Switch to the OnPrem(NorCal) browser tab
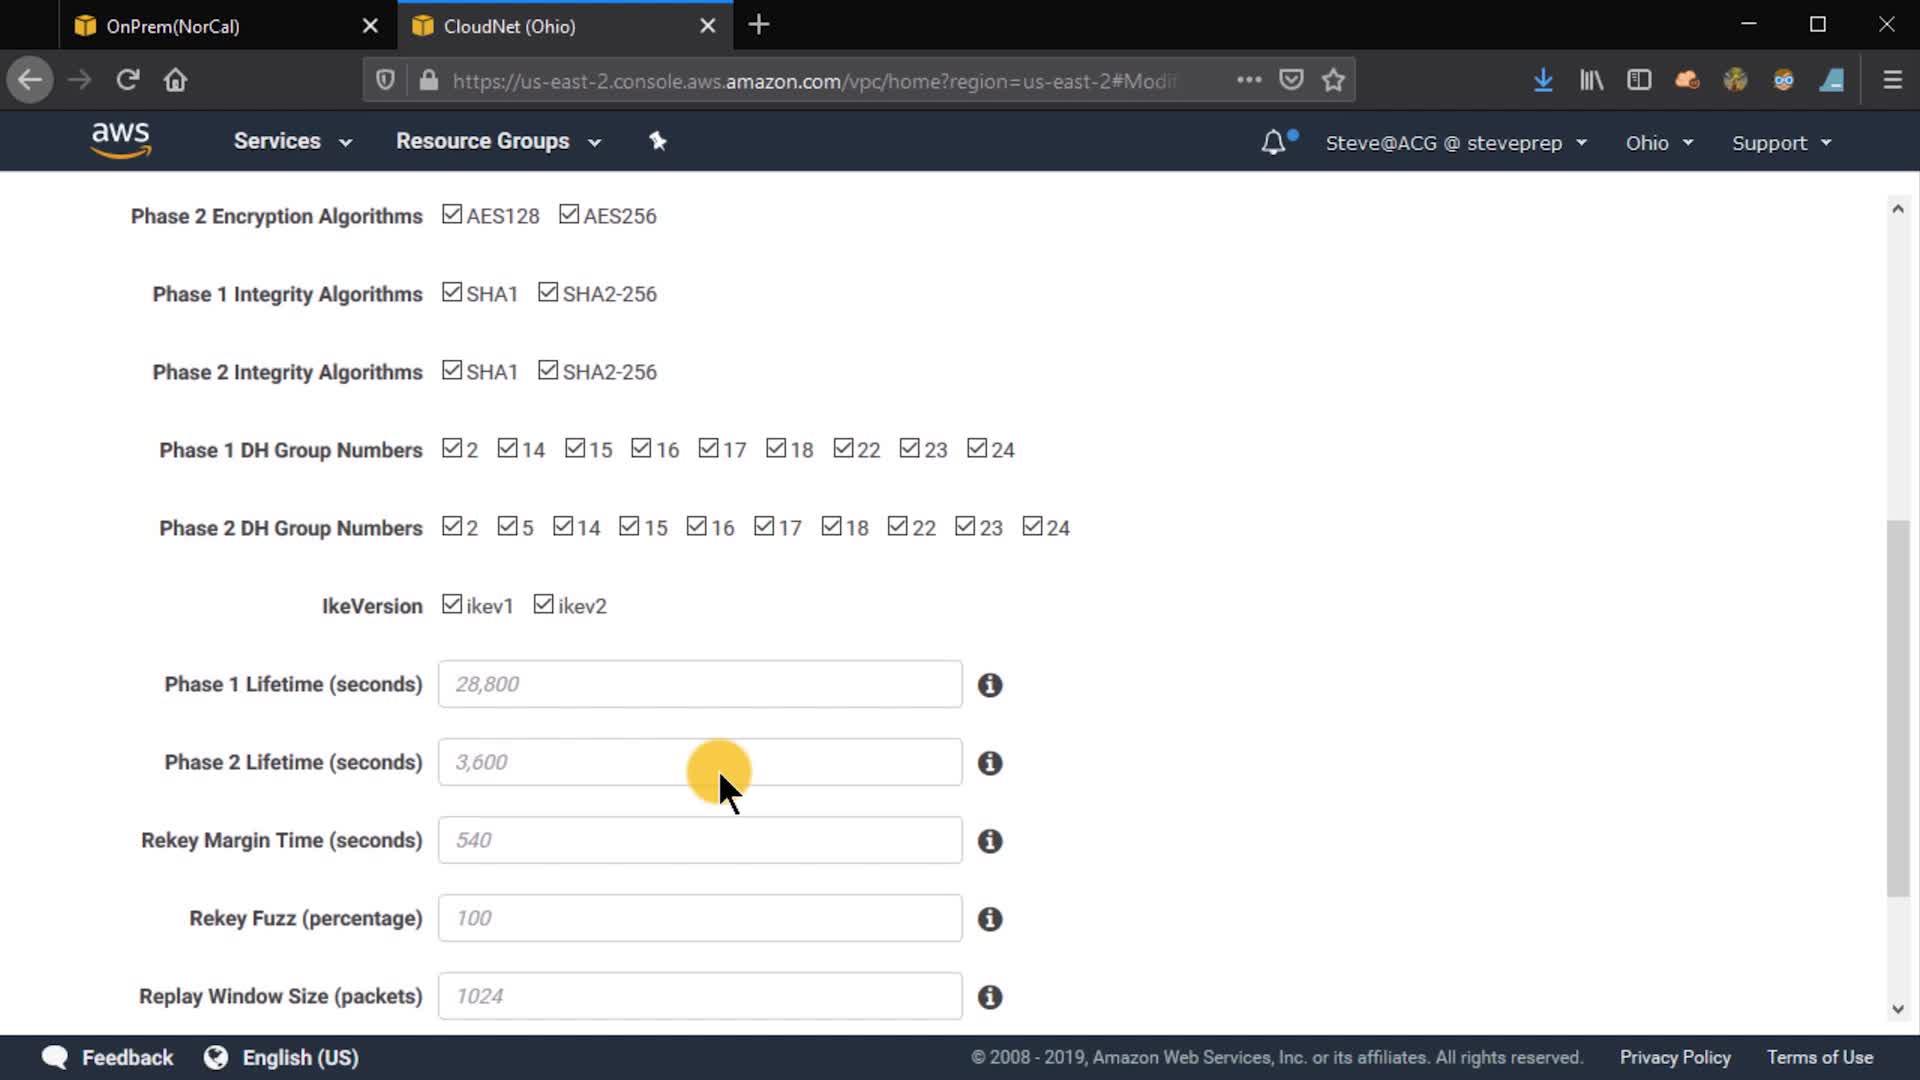 click(173, 26)
